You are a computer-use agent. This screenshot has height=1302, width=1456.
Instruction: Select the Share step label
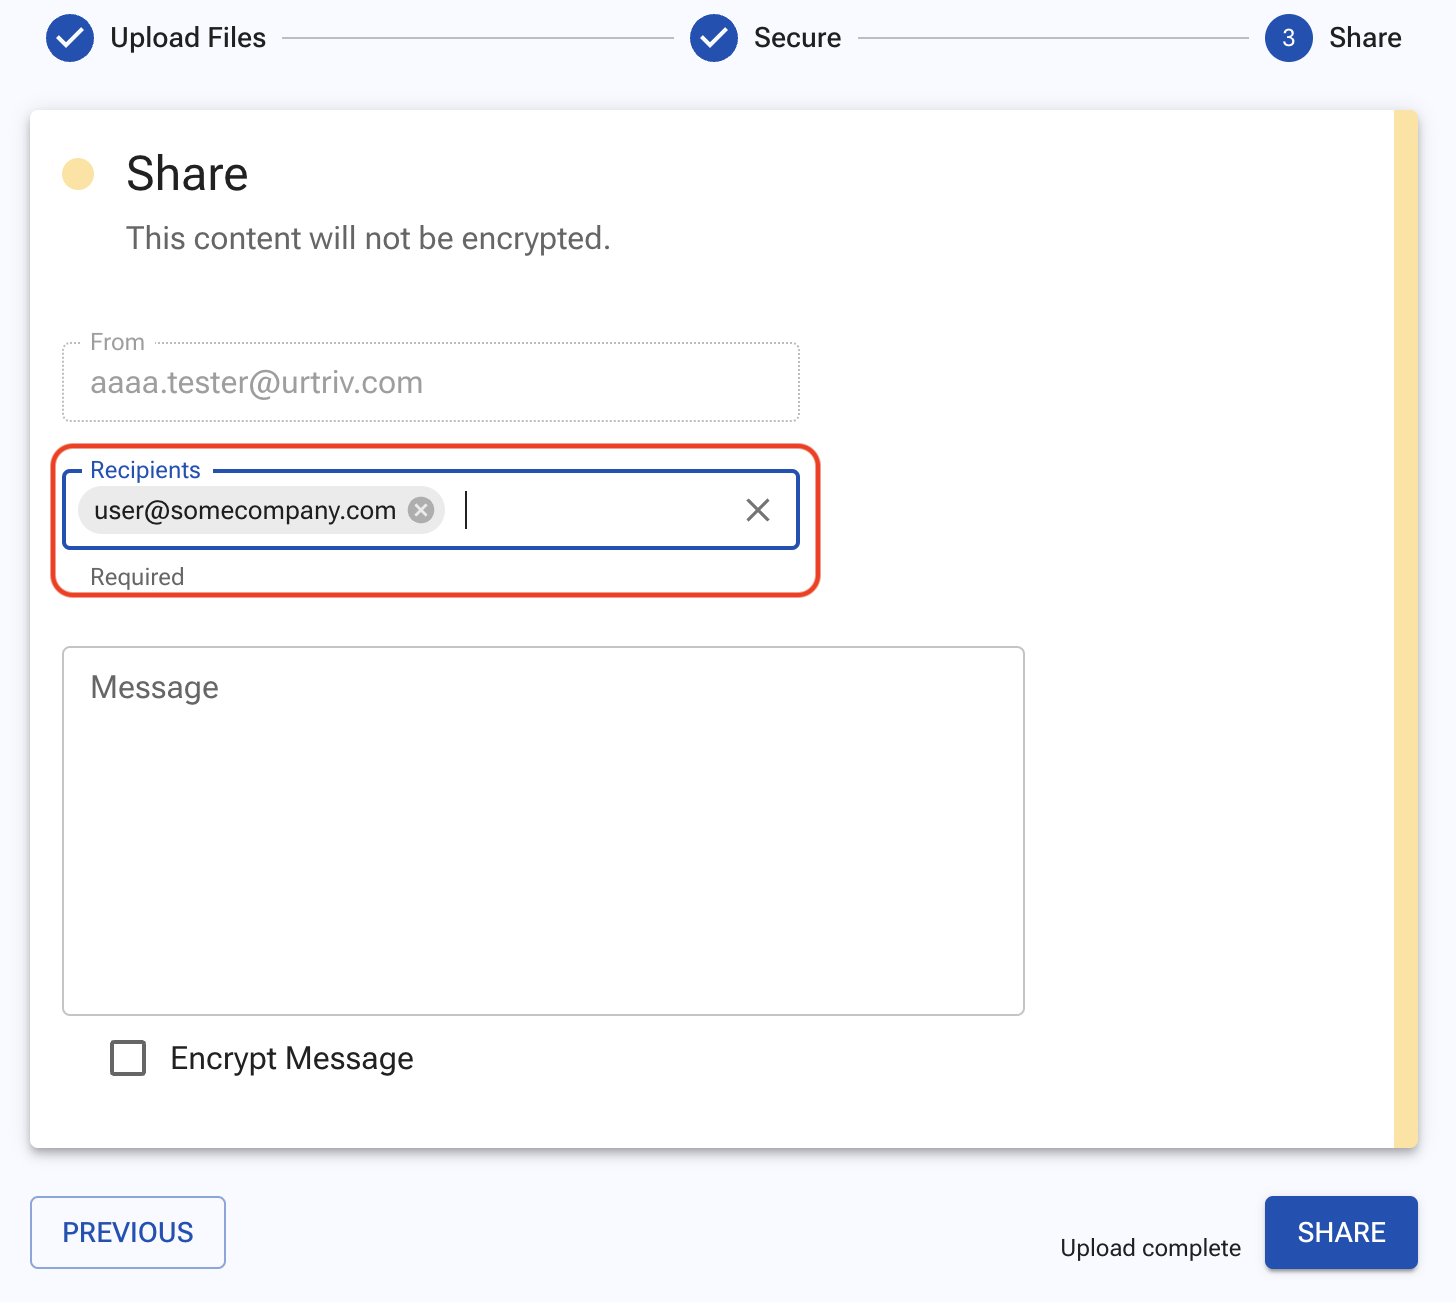point(1366,37)
